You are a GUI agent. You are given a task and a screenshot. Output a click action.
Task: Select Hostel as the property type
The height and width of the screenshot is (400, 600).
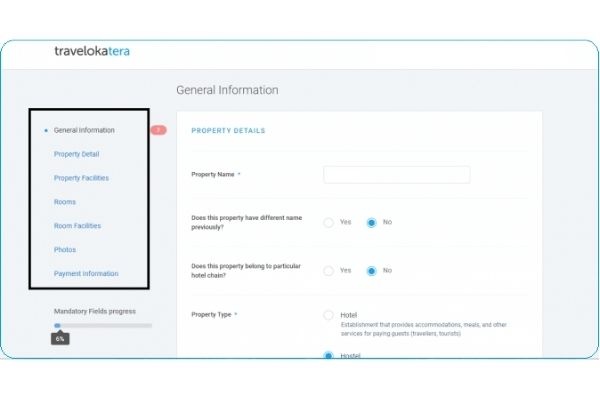(328, 356)
